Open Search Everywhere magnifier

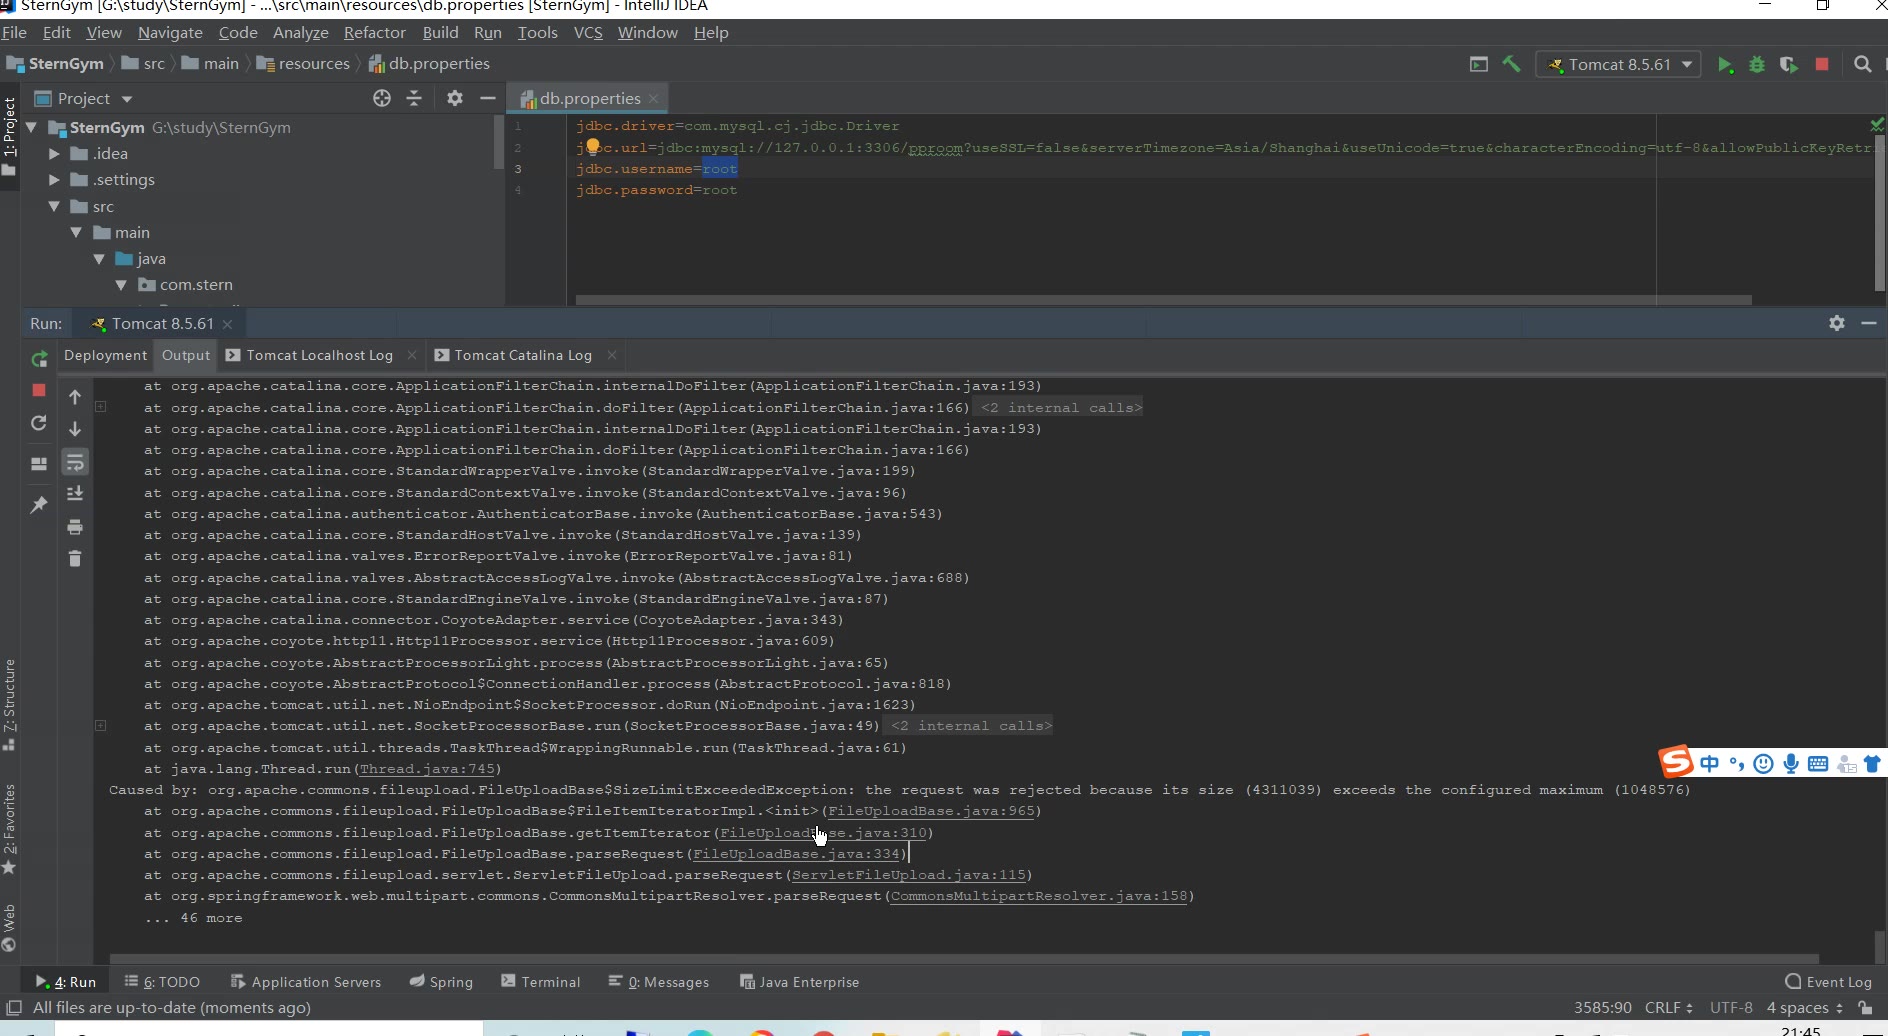pyautogui.click(x=1862, y=64)
